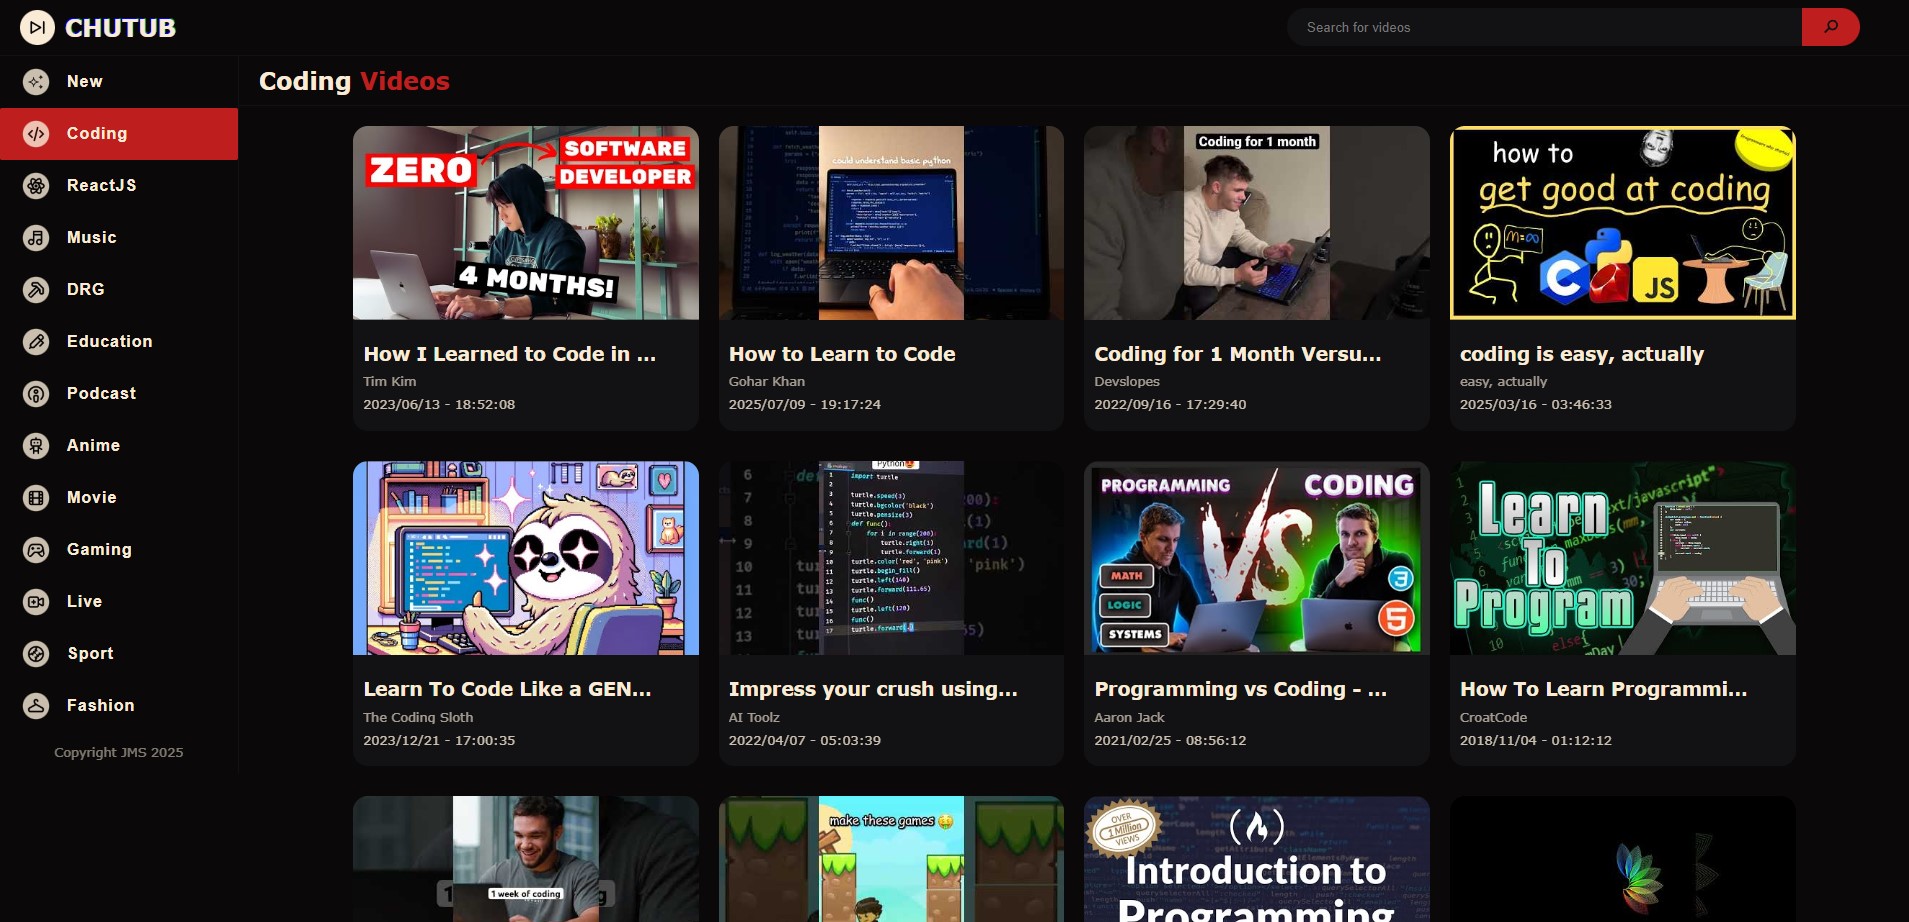Click the Aaron Jack channel name

click(1129, 717)
